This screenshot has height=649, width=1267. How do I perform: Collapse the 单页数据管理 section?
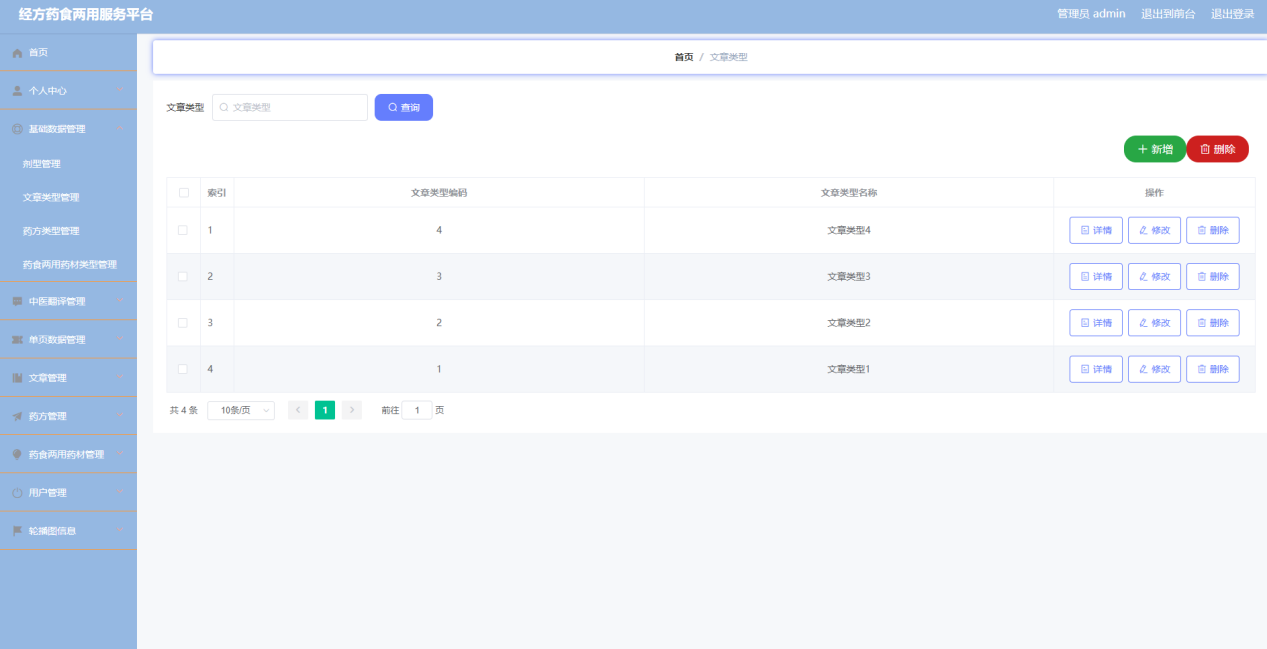(60, 339)
